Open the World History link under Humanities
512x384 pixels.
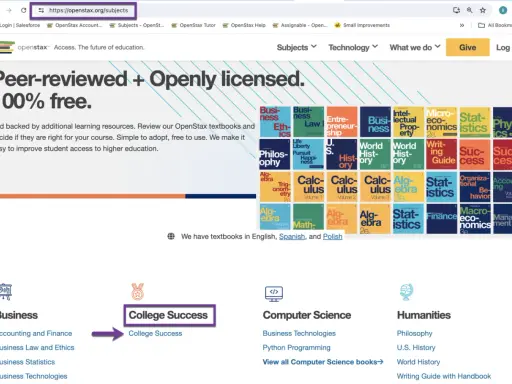pos(418,362)
